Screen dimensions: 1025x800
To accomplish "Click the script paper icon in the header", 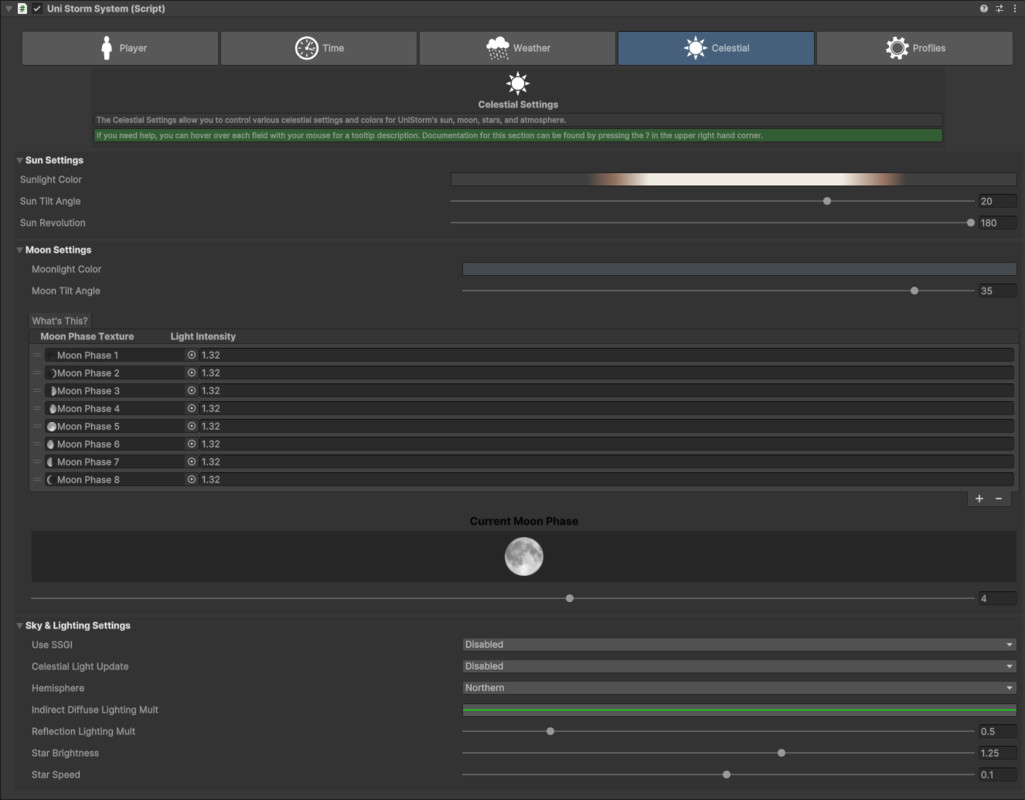I will 23,8.
